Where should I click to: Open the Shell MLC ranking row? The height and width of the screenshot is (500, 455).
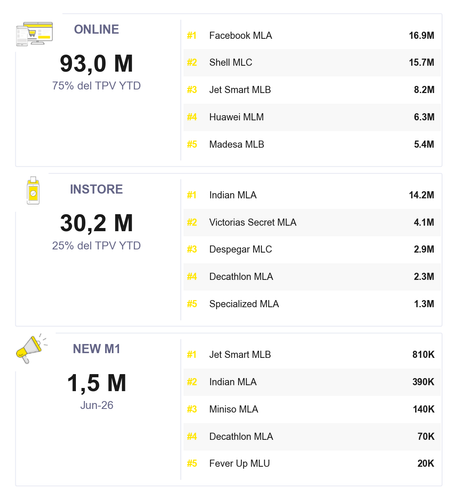(312, 62)
